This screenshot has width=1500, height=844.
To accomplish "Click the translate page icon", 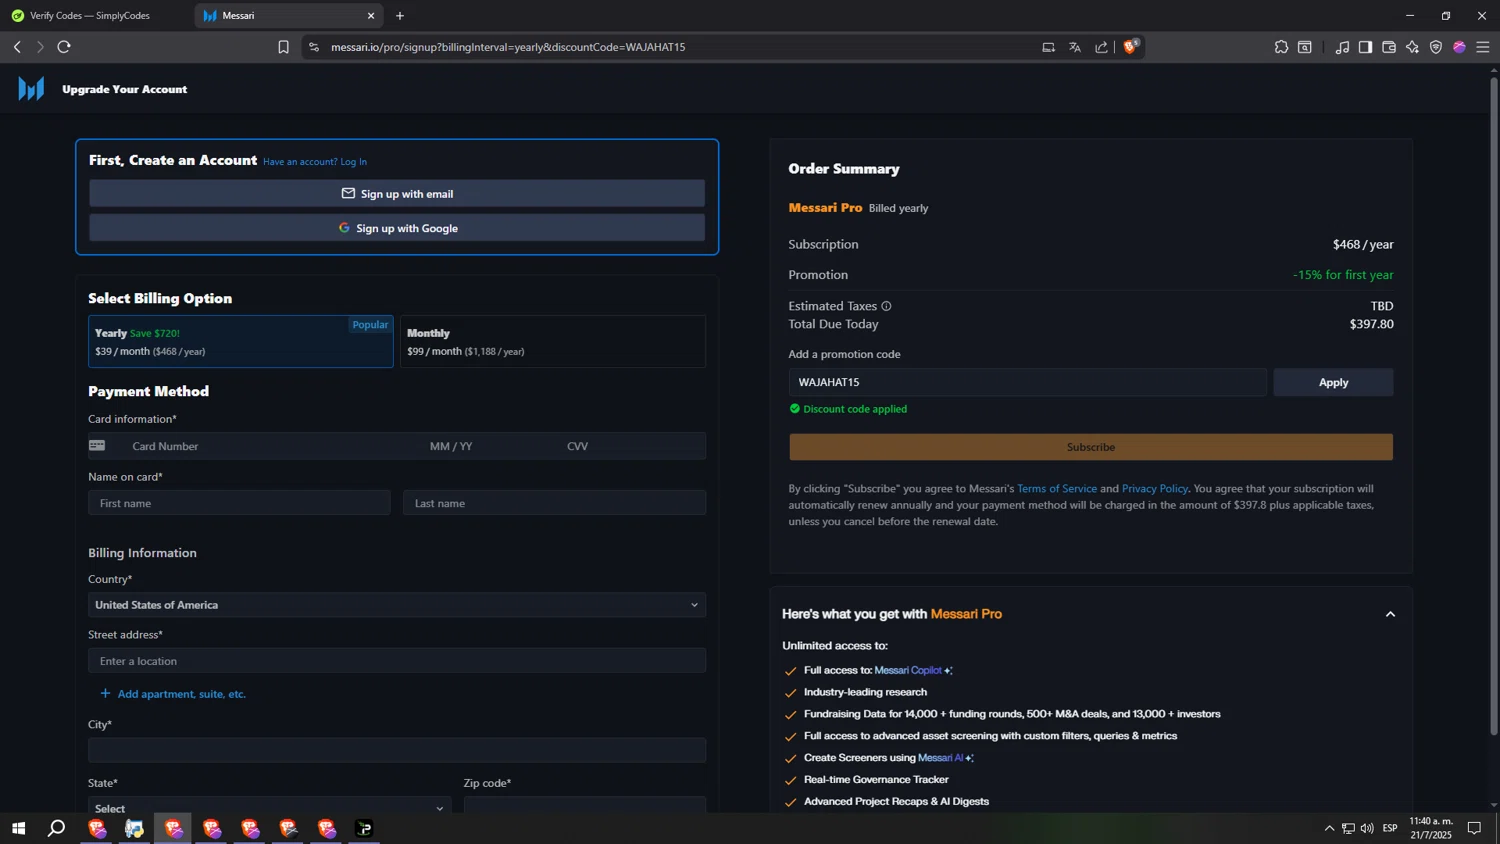I will (x=1075, y=47).
